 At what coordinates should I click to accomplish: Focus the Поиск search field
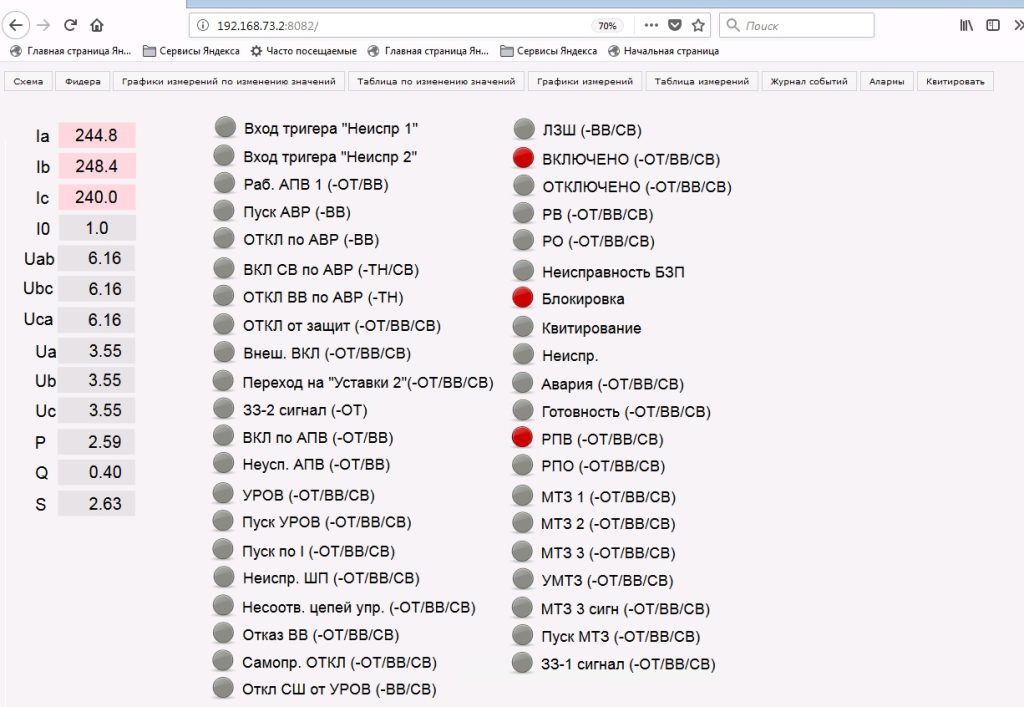797,25
